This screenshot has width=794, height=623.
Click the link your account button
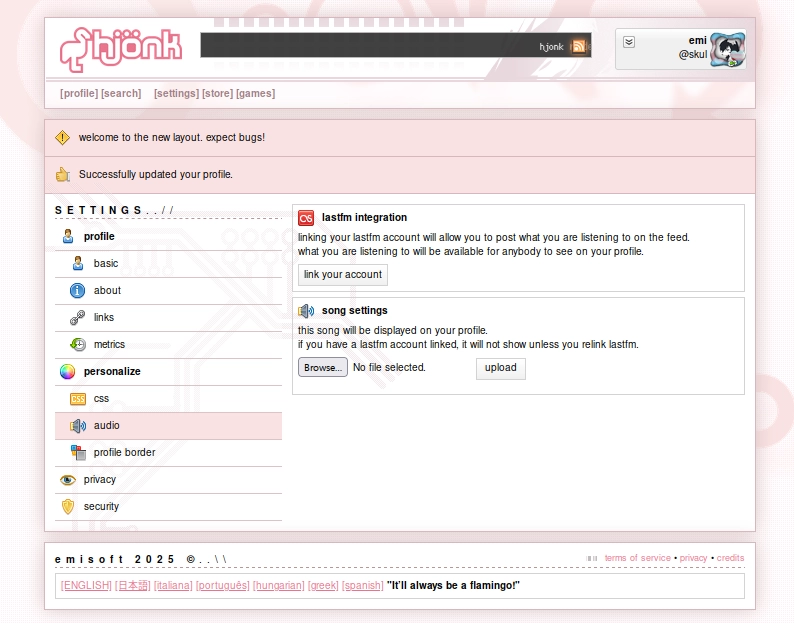343,275
